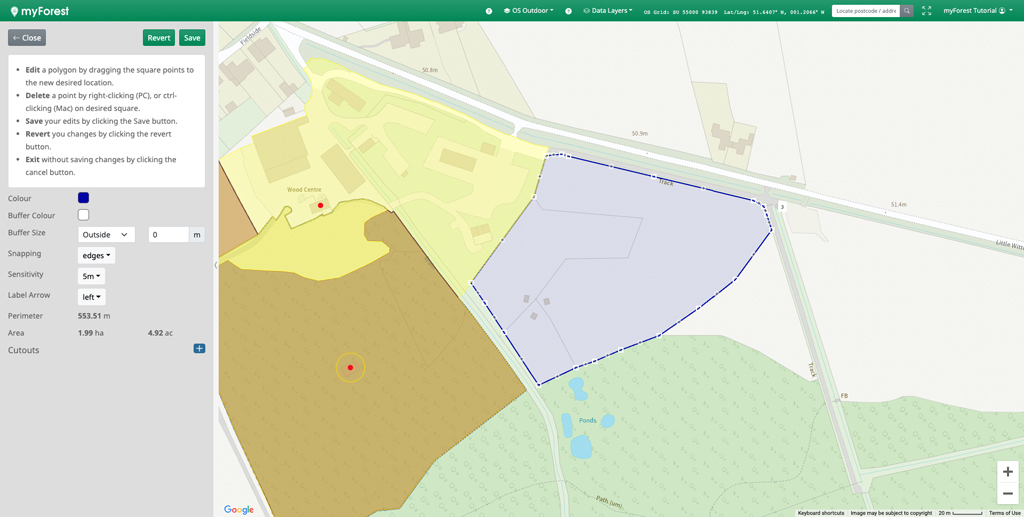Expand the Buffer Size Outside dropdown
Screen dimensions: 1024x517
click(106, 235)
